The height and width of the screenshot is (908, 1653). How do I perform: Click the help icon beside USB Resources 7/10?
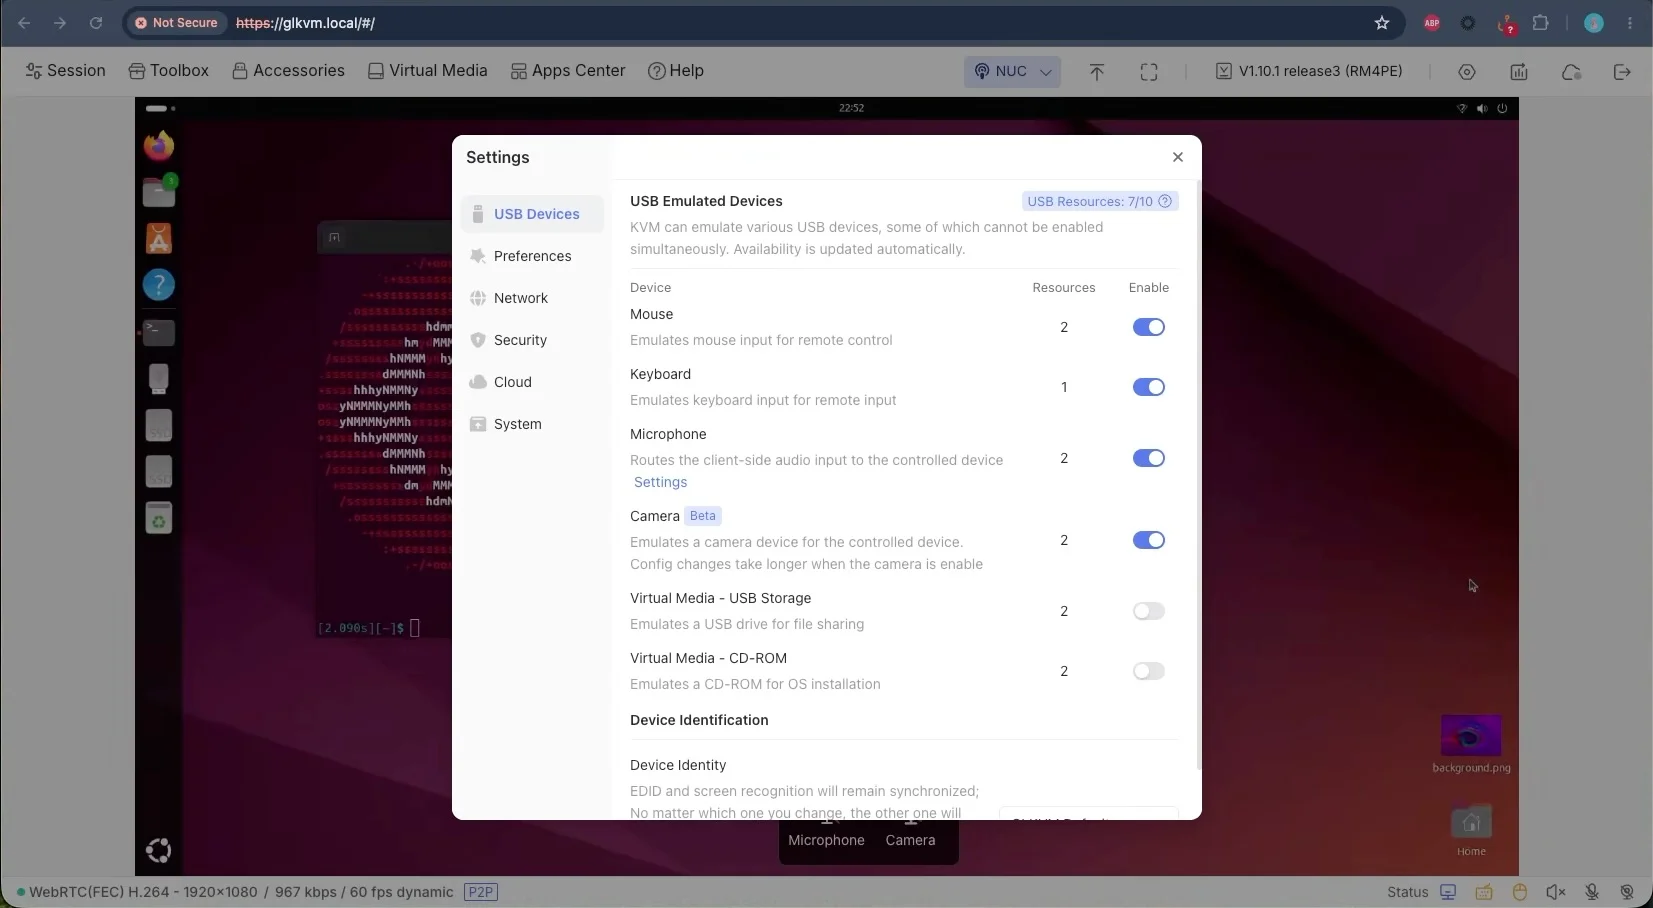point(1165,201)
